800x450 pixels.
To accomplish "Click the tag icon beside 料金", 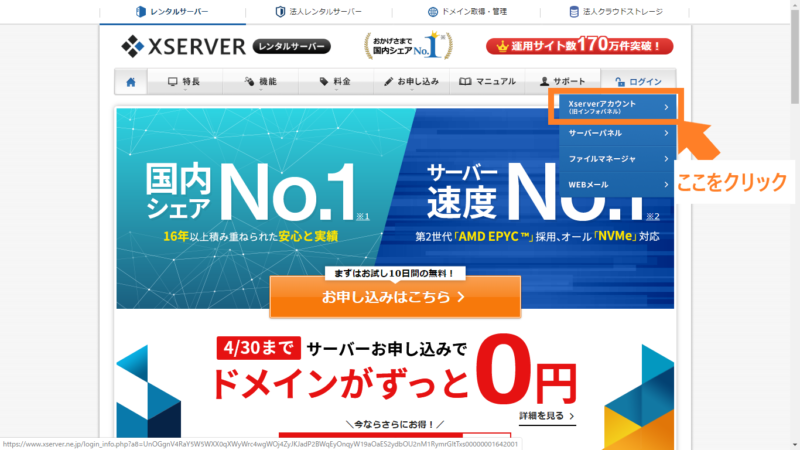I will 323,82.
